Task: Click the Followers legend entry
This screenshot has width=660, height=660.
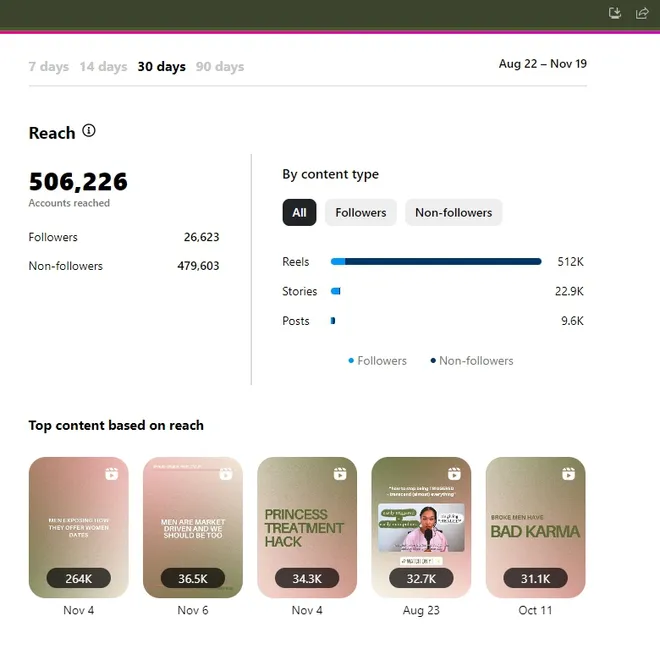Action: click(x=378, y=361)
